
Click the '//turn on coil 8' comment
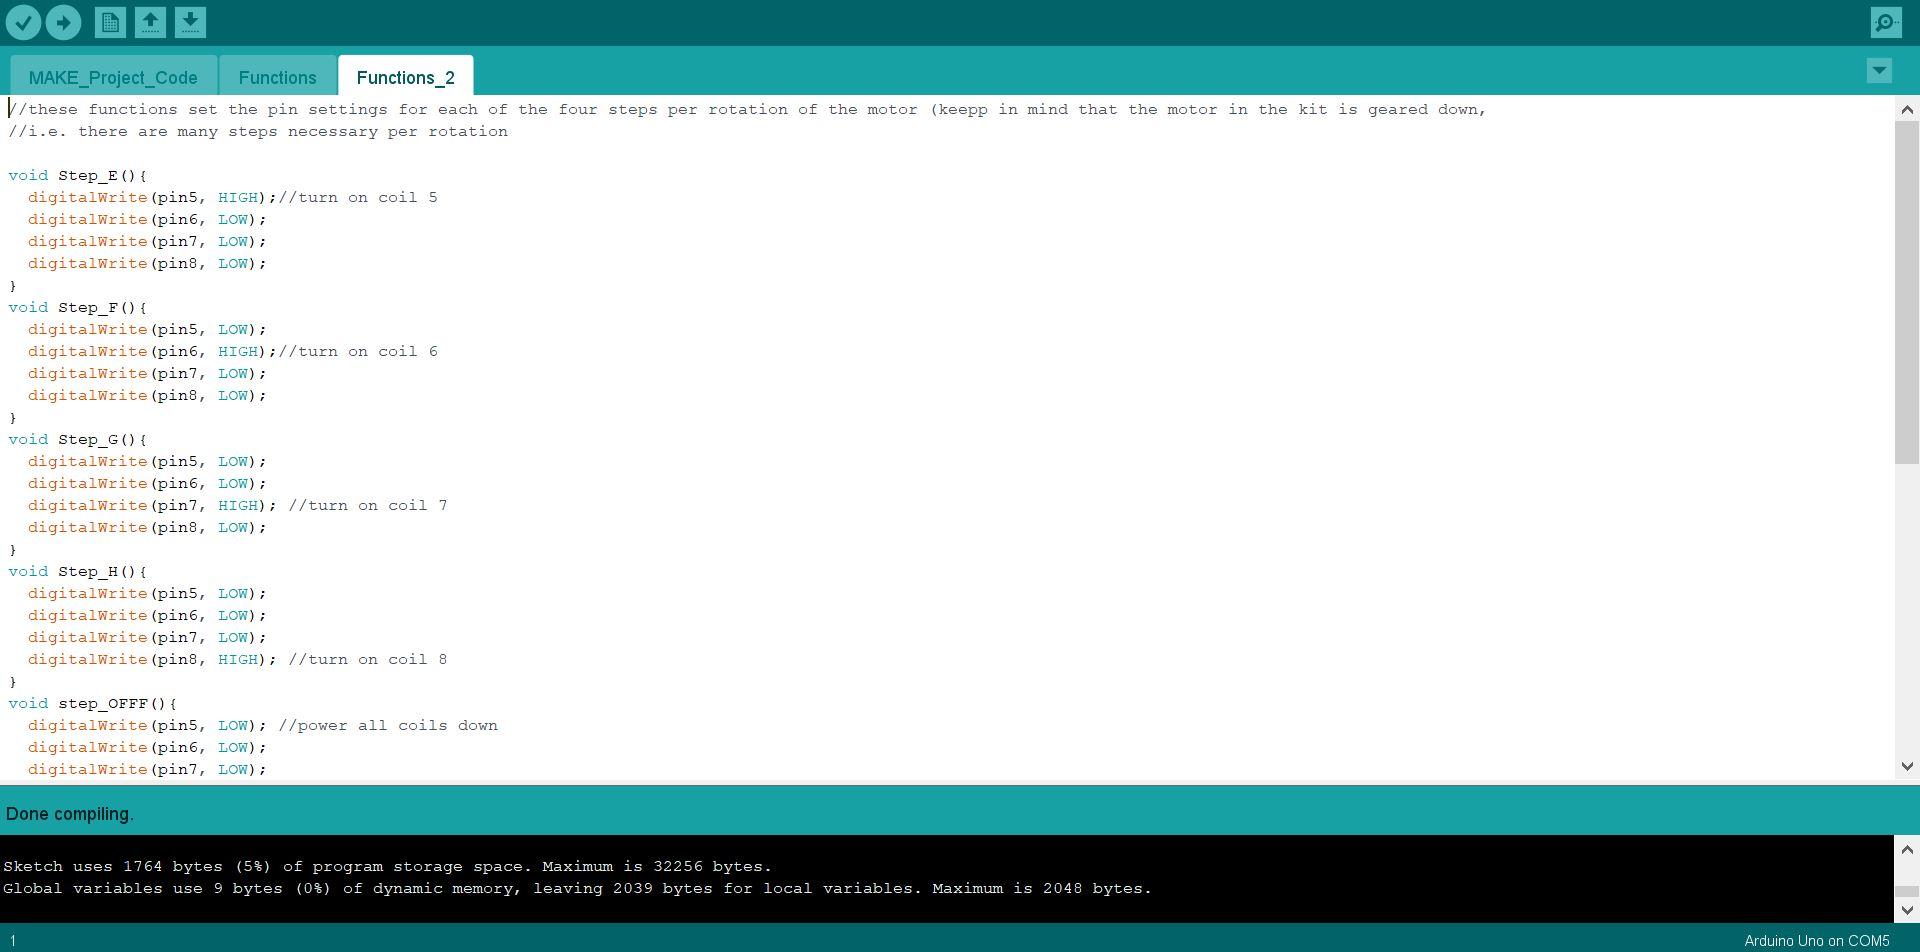(368, 659)
